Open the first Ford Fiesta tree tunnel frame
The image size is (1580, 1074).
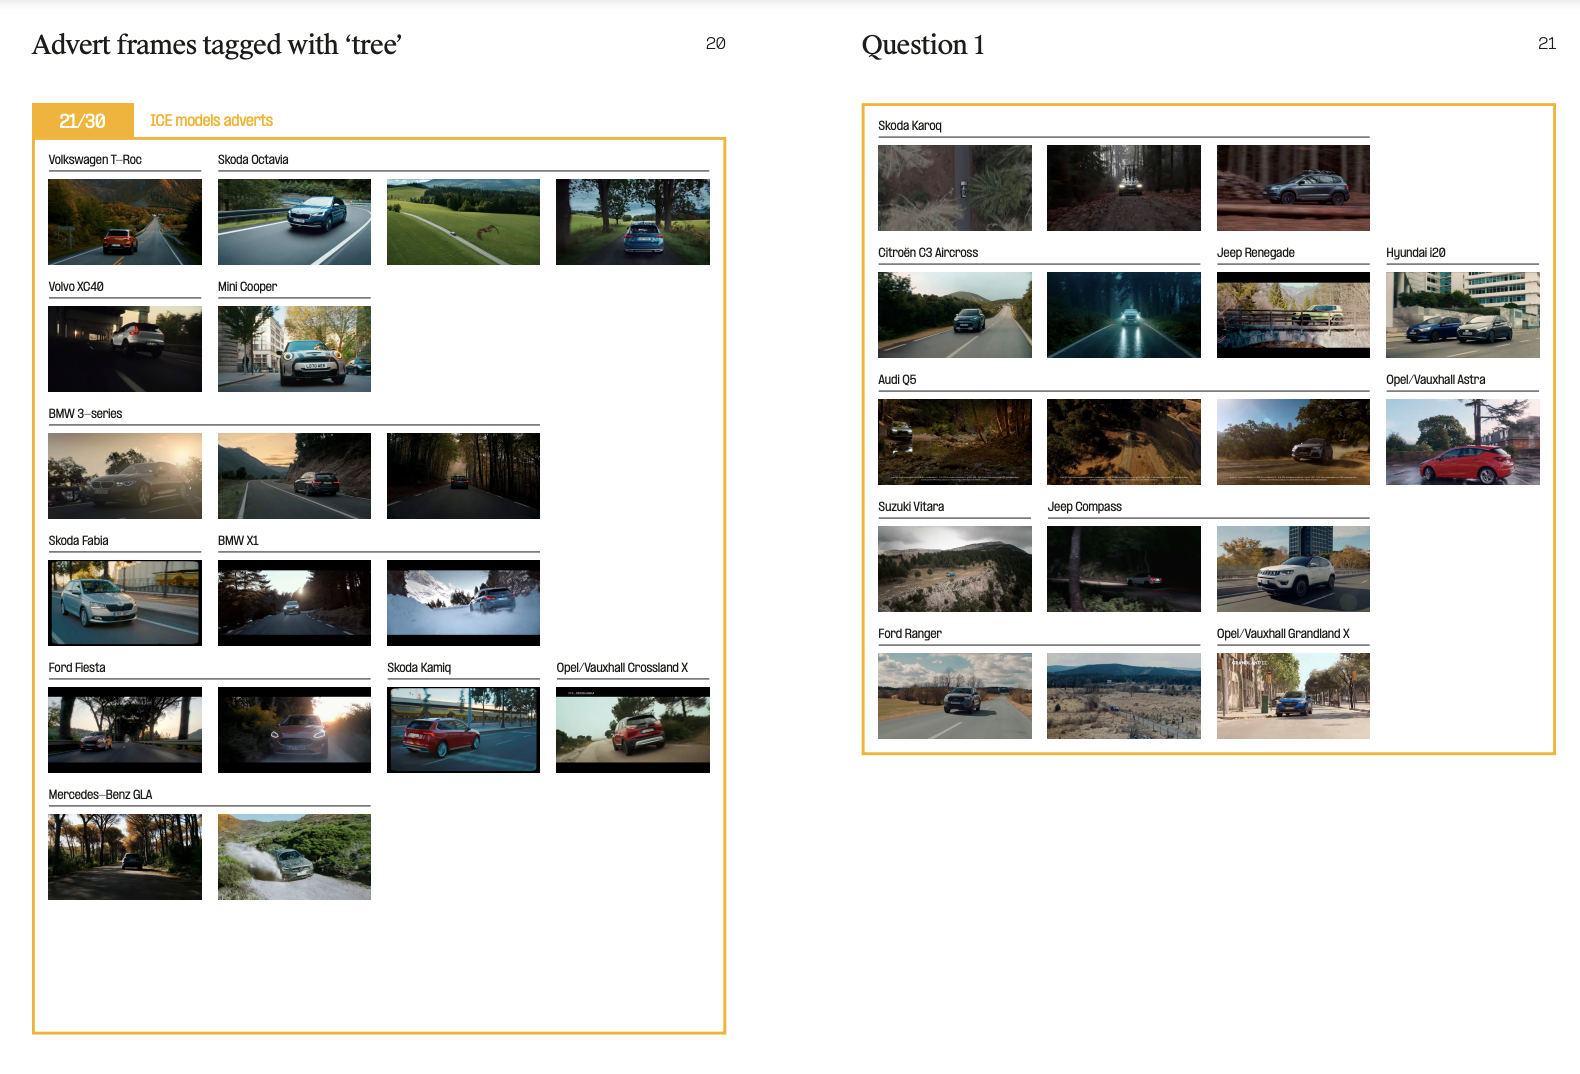point(125,730)
